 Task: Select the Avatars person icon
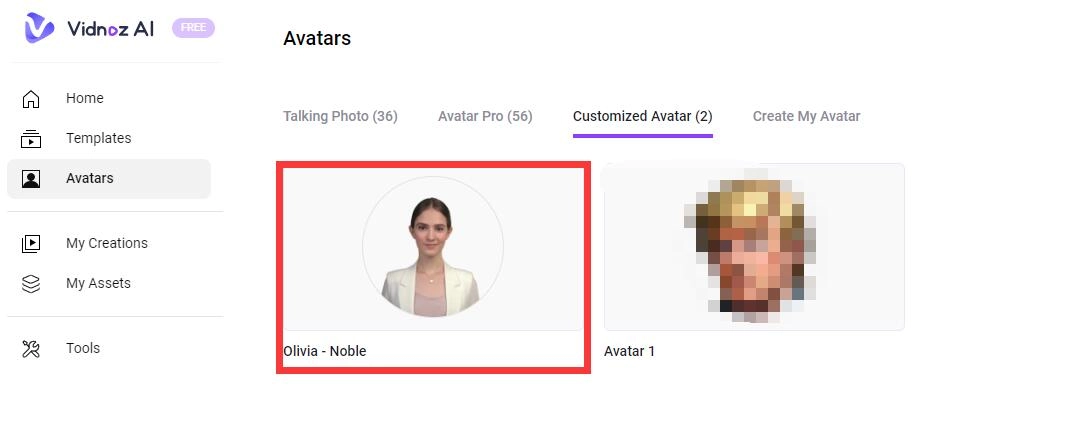31,179
